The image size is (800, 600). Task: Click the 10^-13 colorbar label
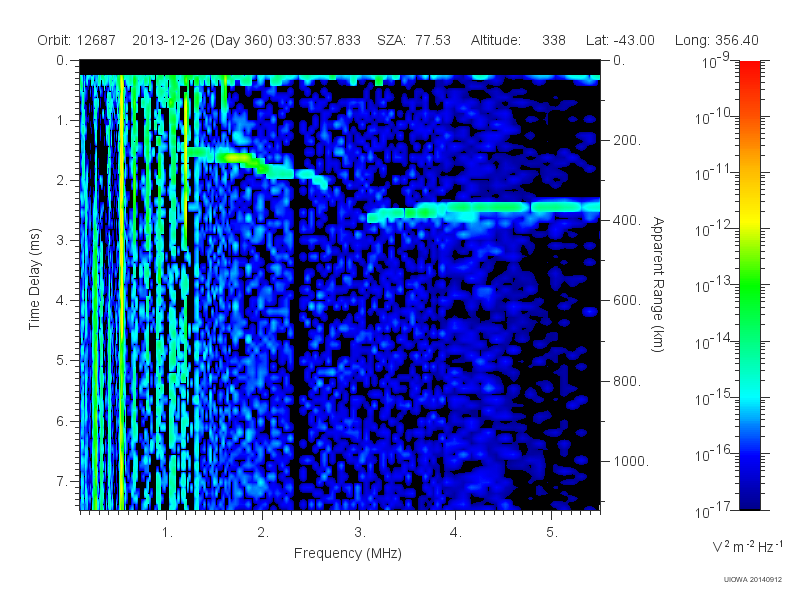coord(715,285)
